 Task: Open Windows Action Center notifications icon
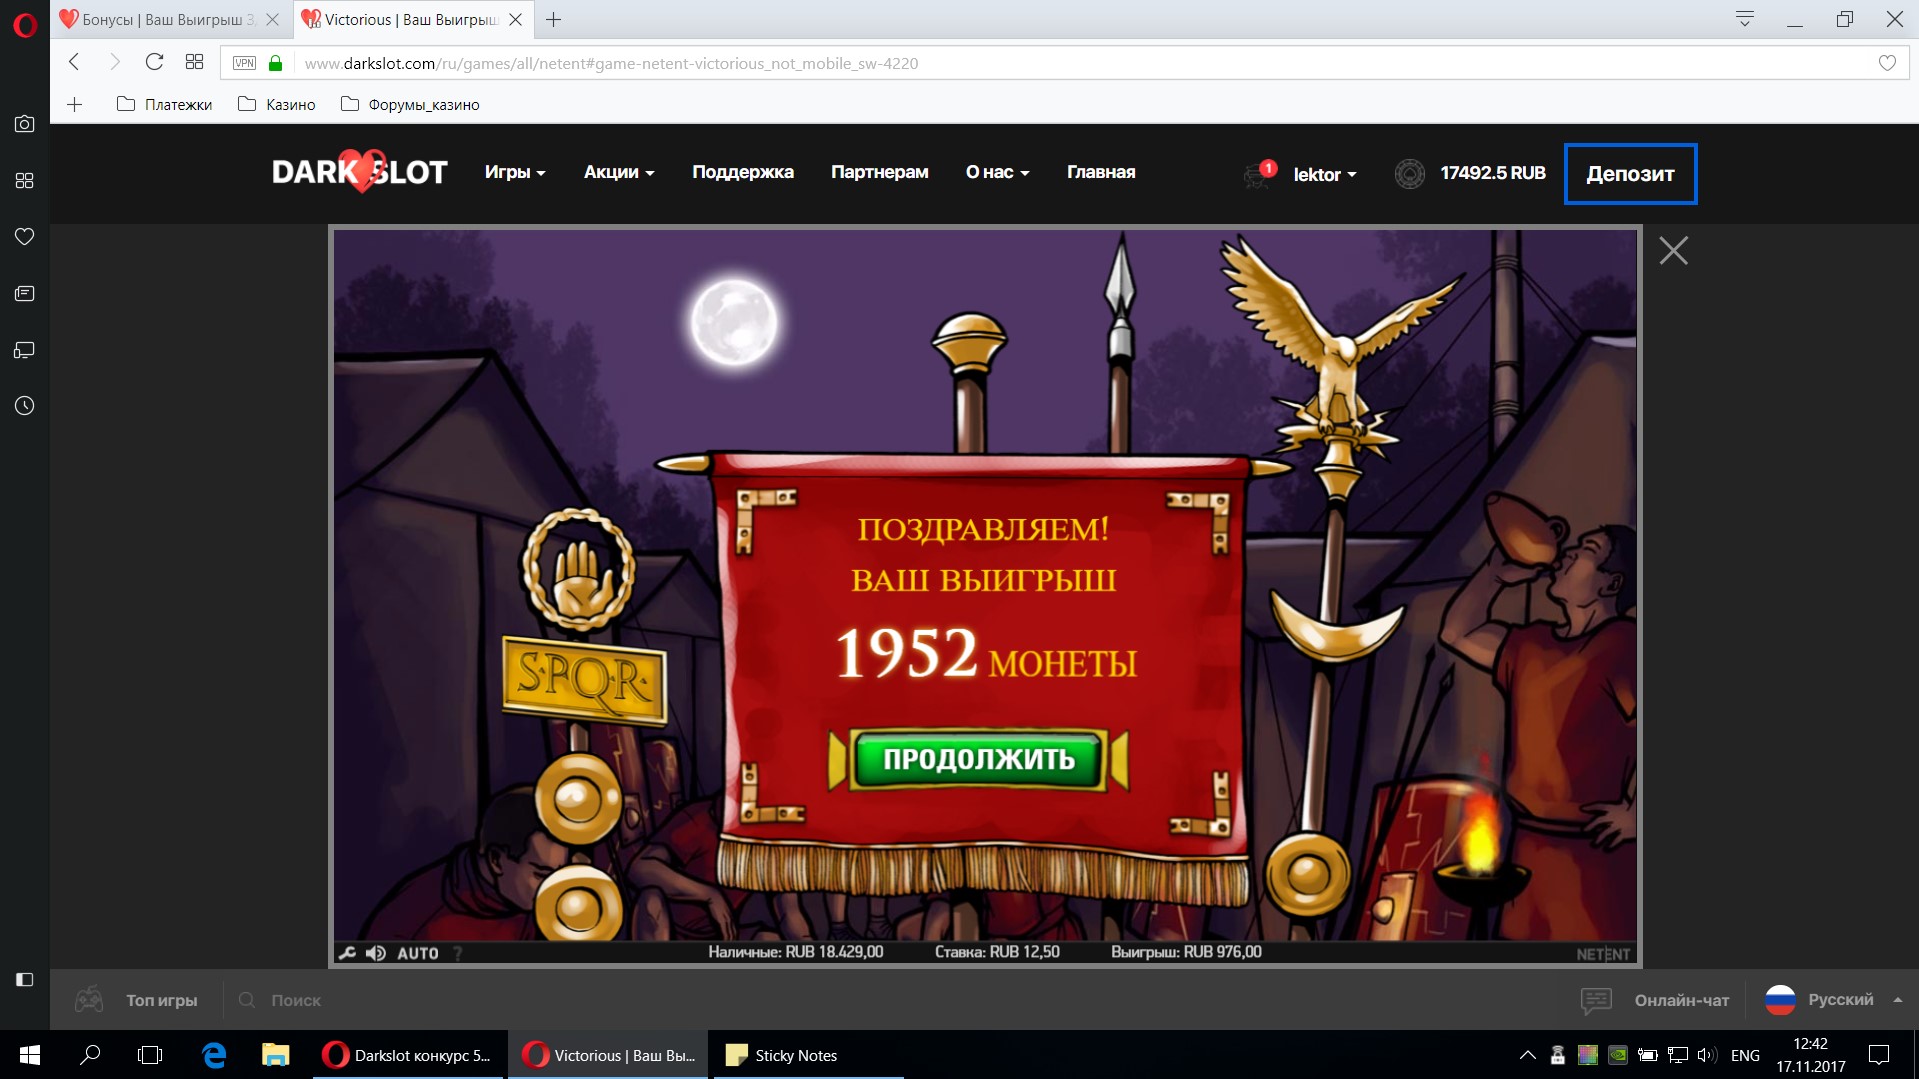click(x=1879, y=1055)
